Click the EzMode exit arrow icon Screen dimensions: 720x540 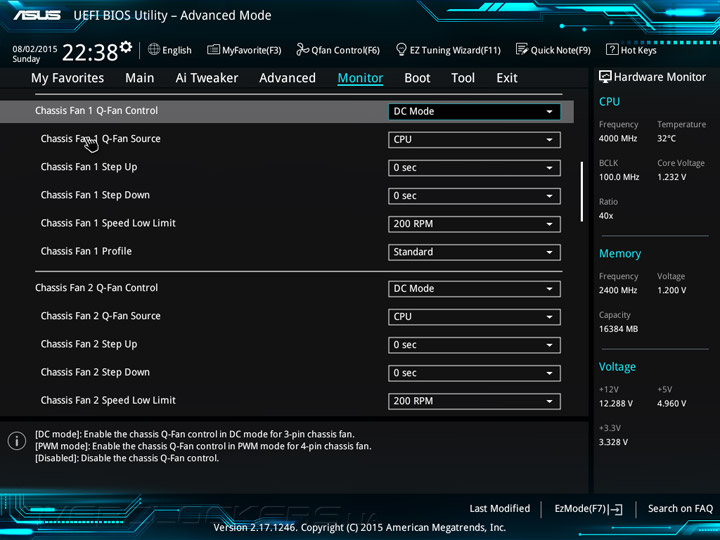coord(616,509)
